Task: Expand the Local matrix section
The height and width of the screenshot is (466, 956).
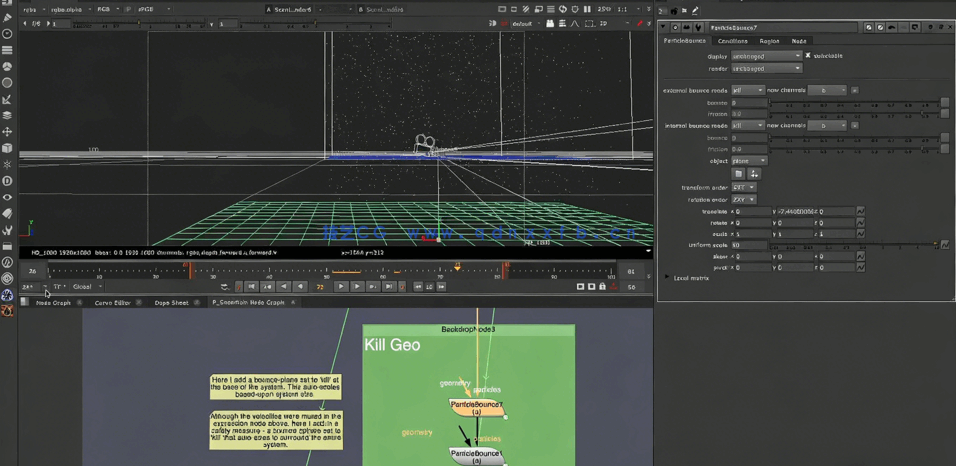Action: coord(668,278)
